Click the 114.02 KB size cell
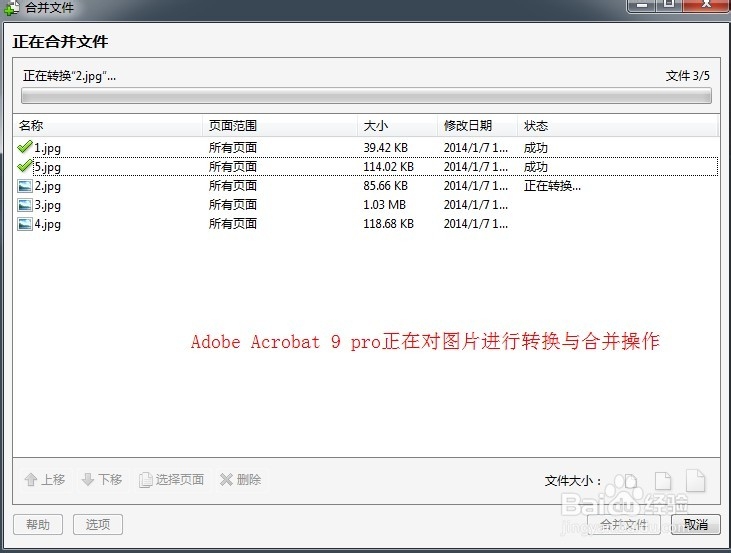This screenshot has width=731, height=553. click(x=388, y=167)
